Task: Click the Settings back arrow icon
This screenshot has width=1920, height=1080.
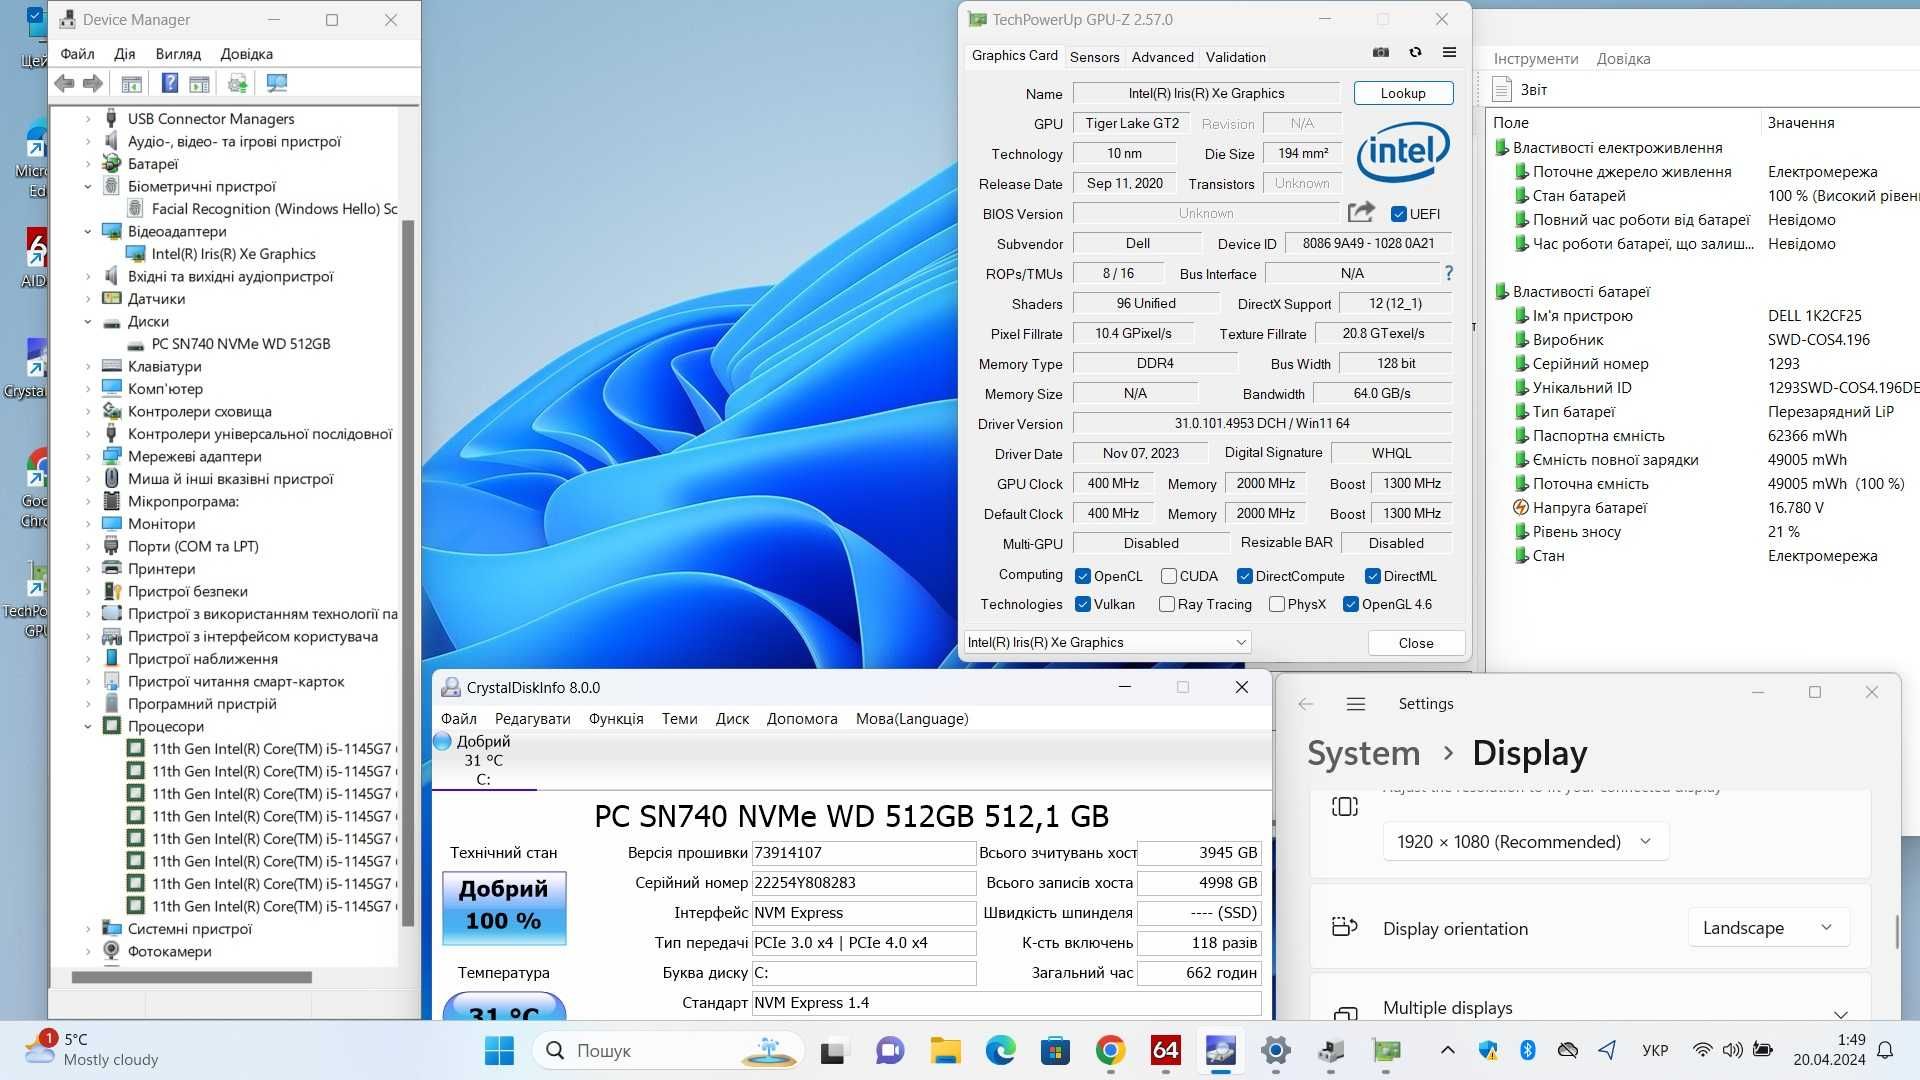Action: 1306,704
